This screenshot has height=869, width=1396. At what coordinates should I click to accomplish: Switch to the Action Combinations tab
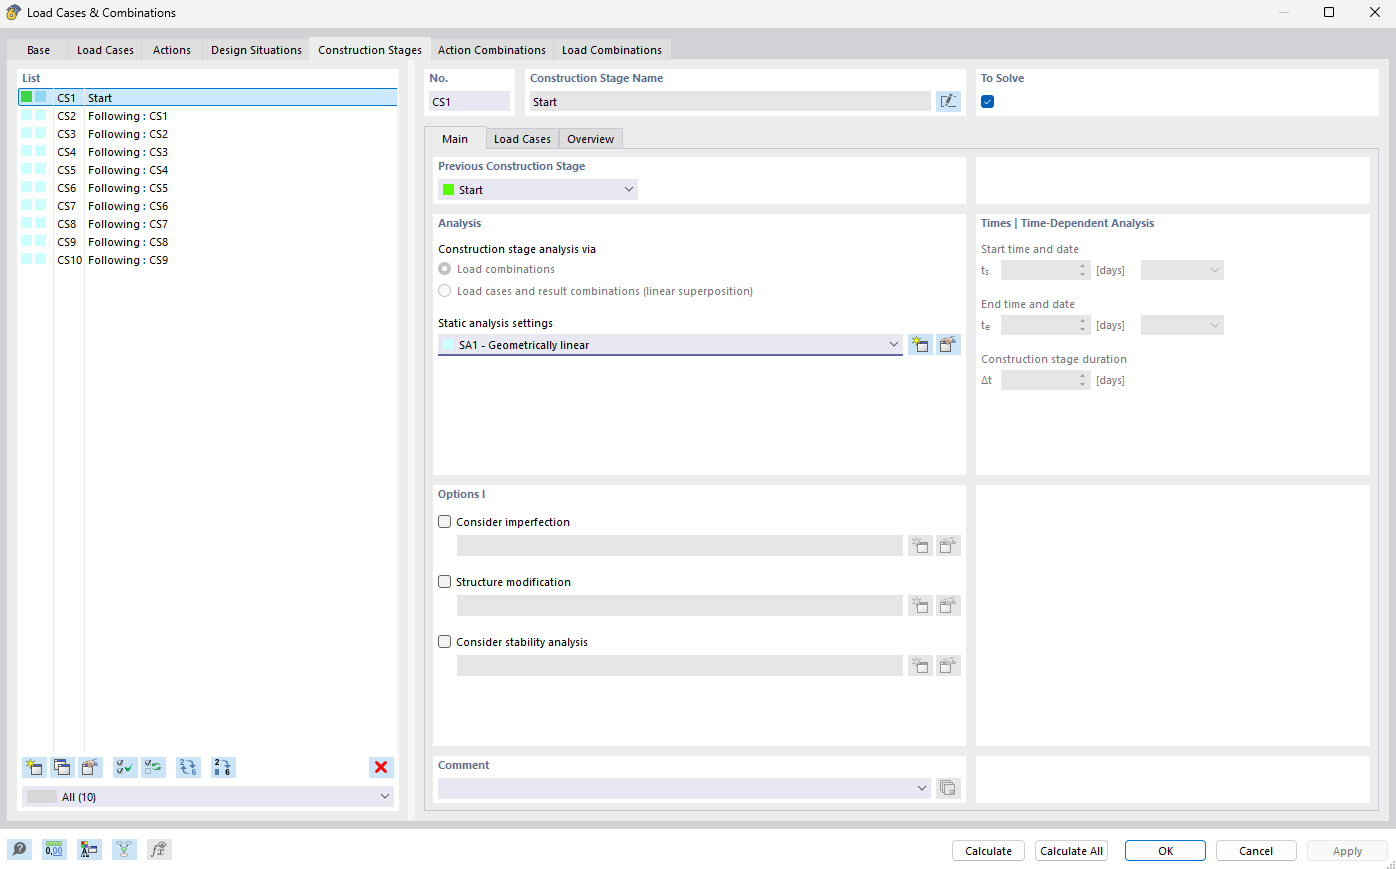(x=491, y=49)
